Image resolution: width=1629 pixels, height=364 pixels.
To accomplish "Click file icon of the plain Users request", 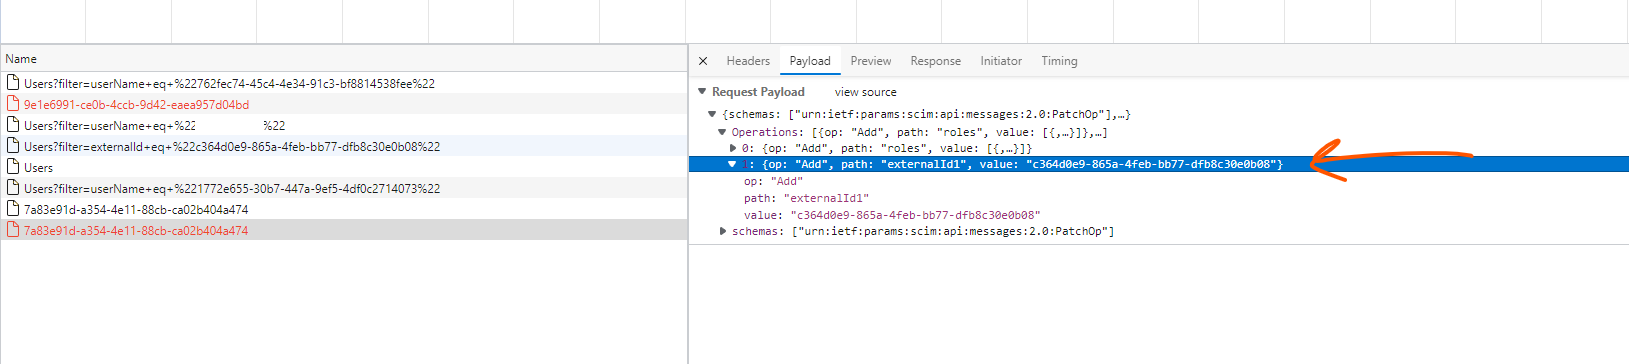I will [14, 166].
